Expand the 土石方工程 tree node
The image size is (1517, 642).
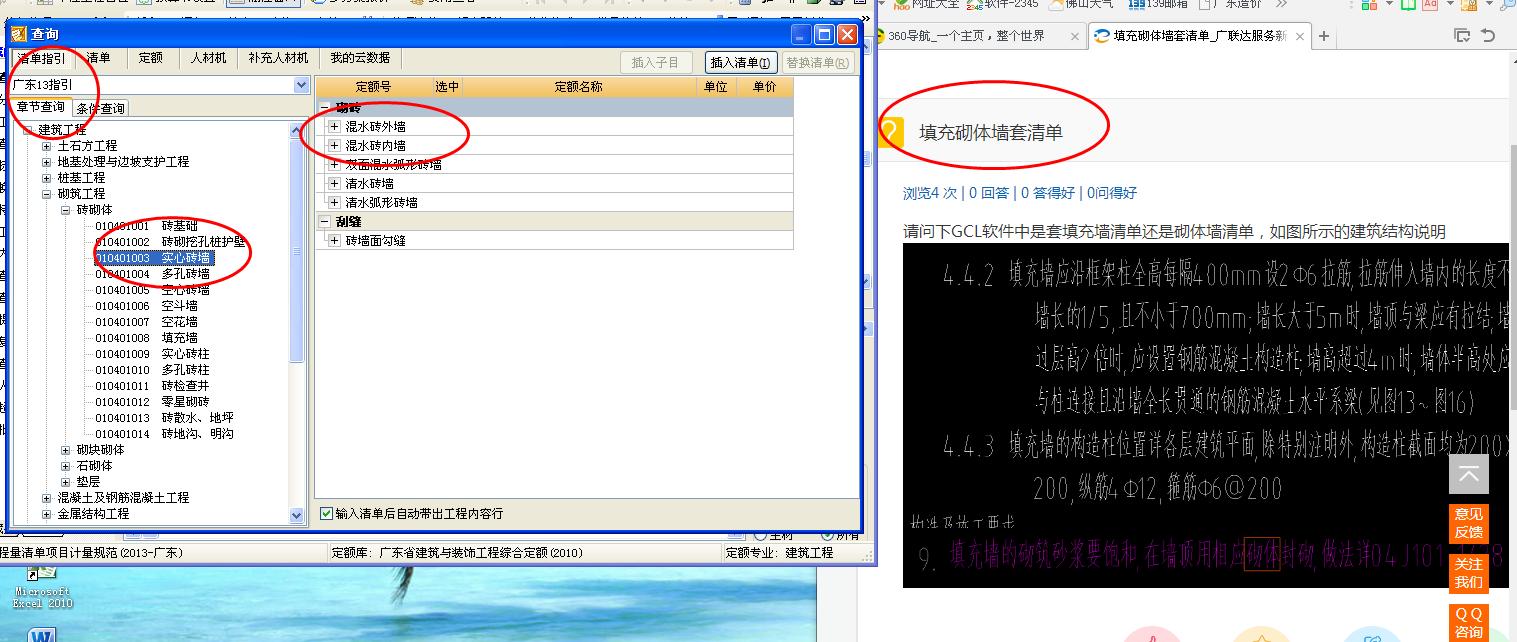pos(47,146)
